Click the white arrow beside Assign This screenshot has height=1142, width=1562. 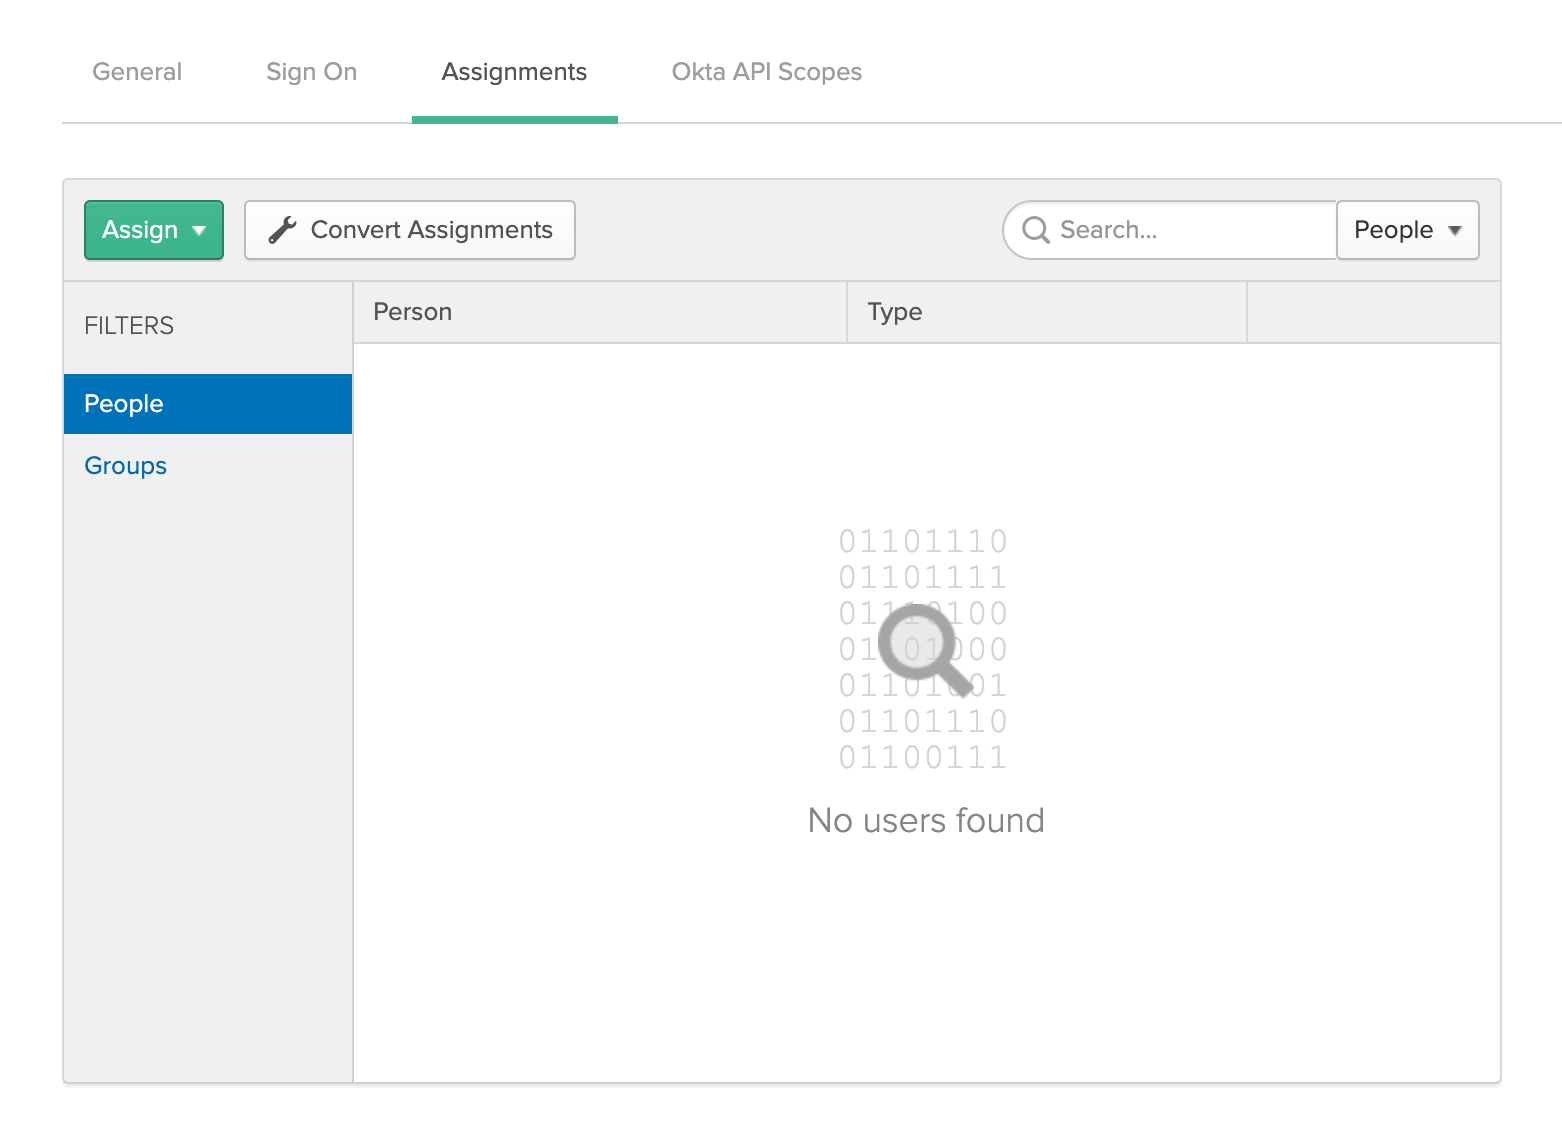click(199, 231)
